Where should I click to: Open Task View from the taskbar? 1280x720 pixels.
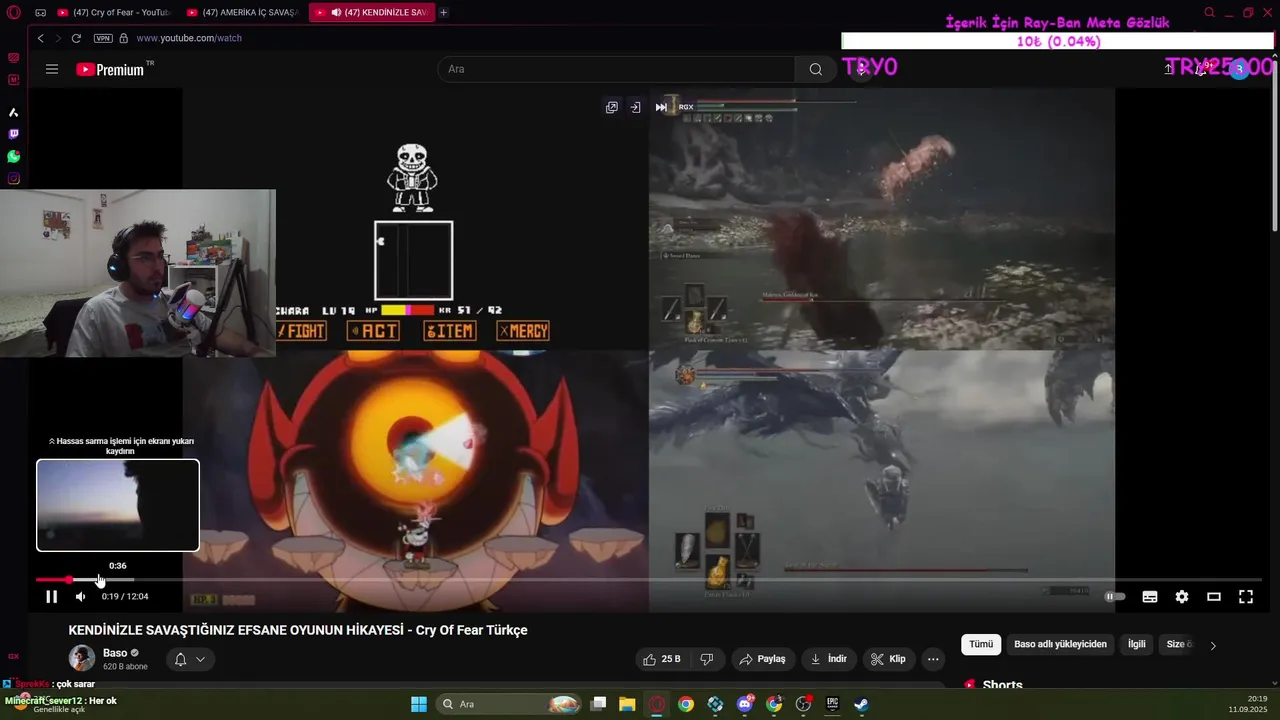pyautogui.click(x=598, y=704)
